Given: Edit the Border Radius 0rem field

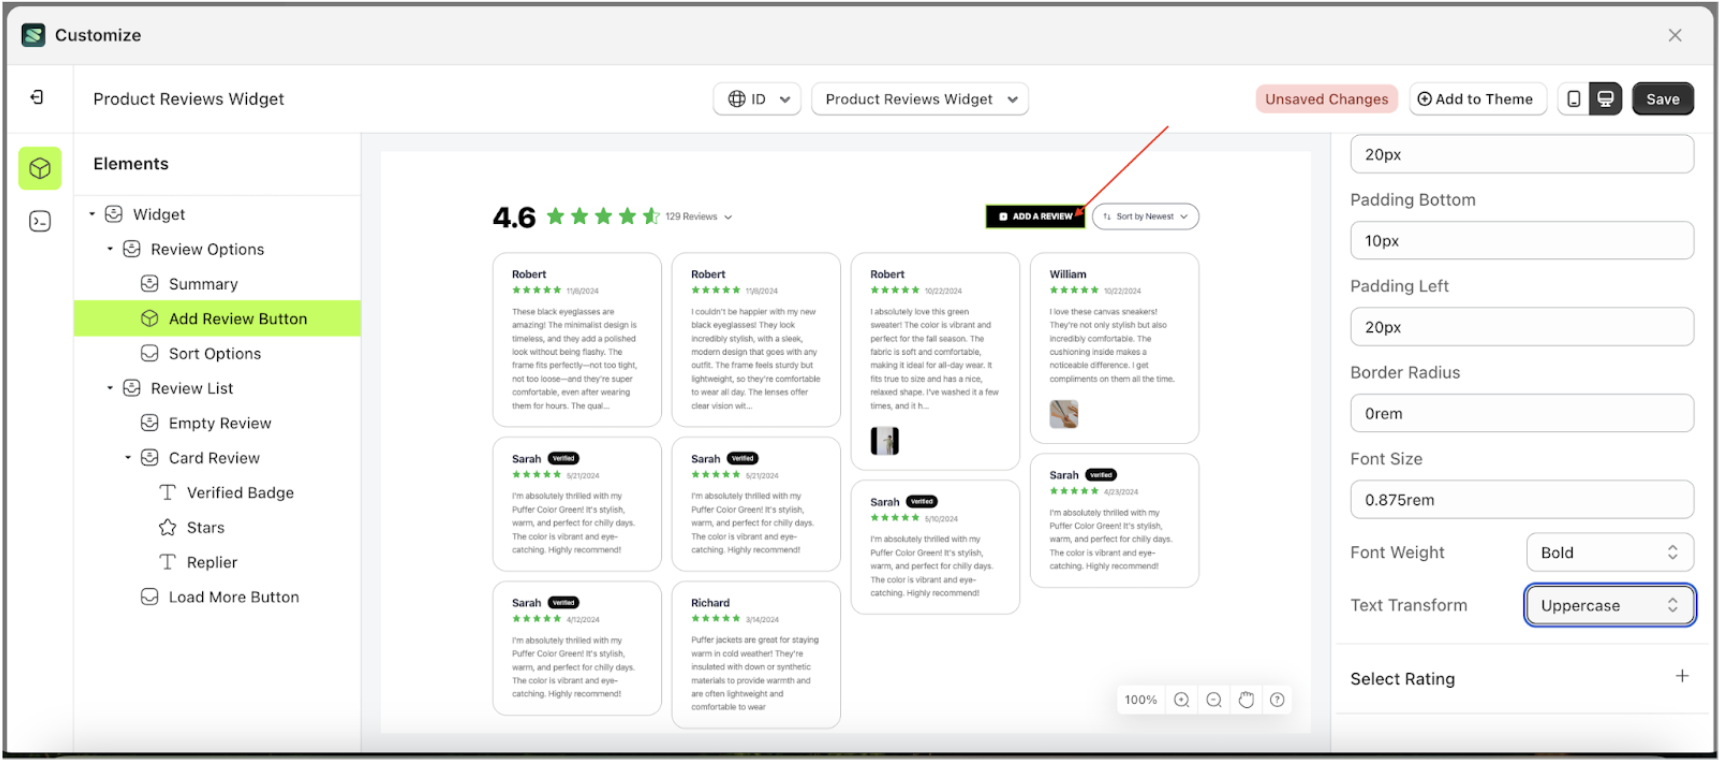Looking at the screenshot, I should pos(1521,413).
